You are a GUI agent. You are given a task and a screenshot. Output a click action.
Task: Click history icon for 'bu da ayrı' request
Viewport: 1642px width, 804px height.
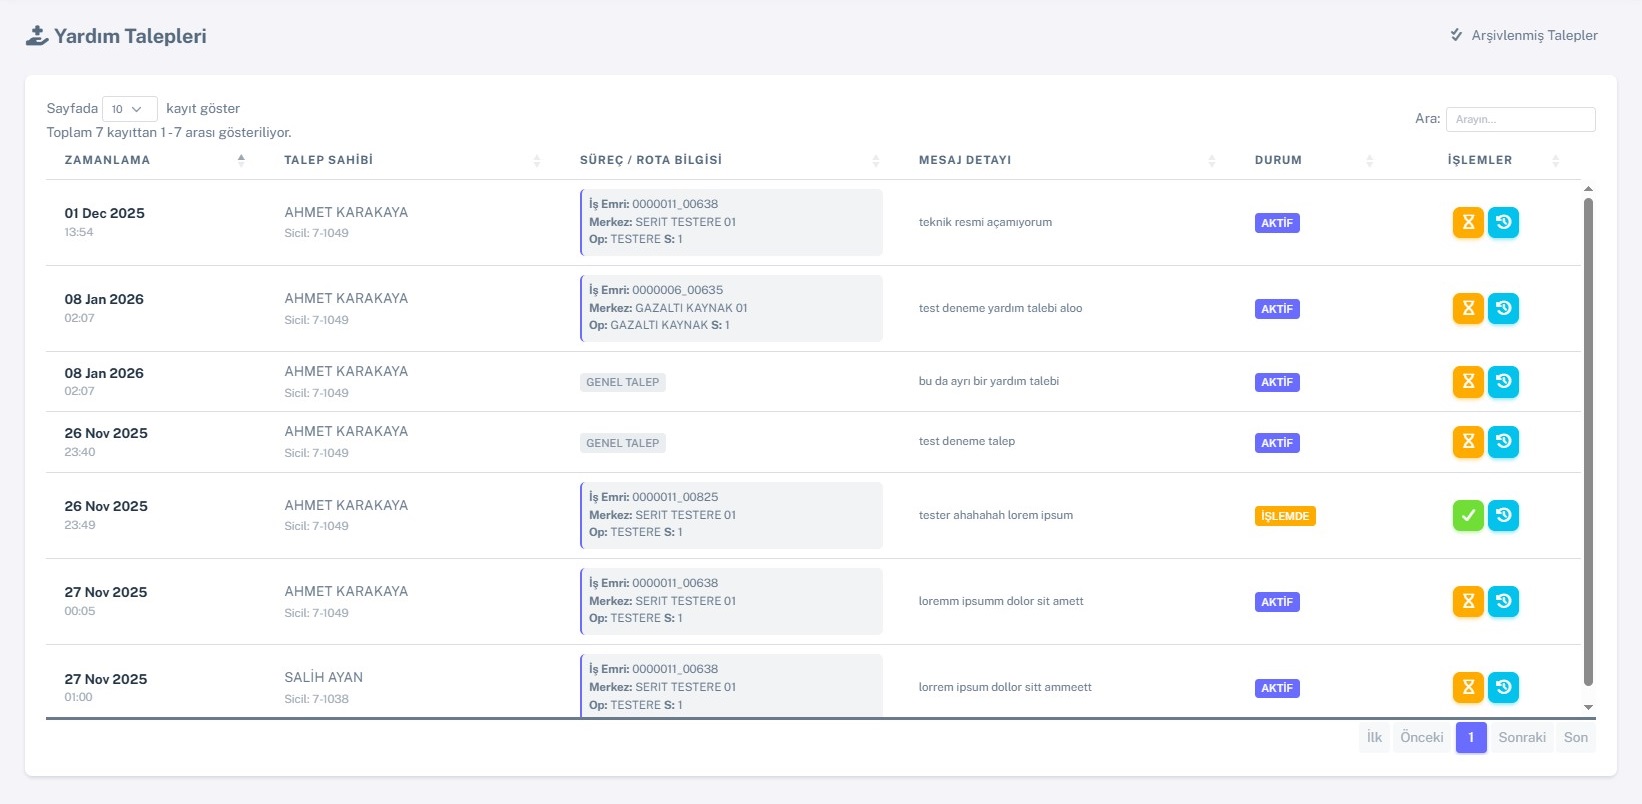tap(1503, 381)
